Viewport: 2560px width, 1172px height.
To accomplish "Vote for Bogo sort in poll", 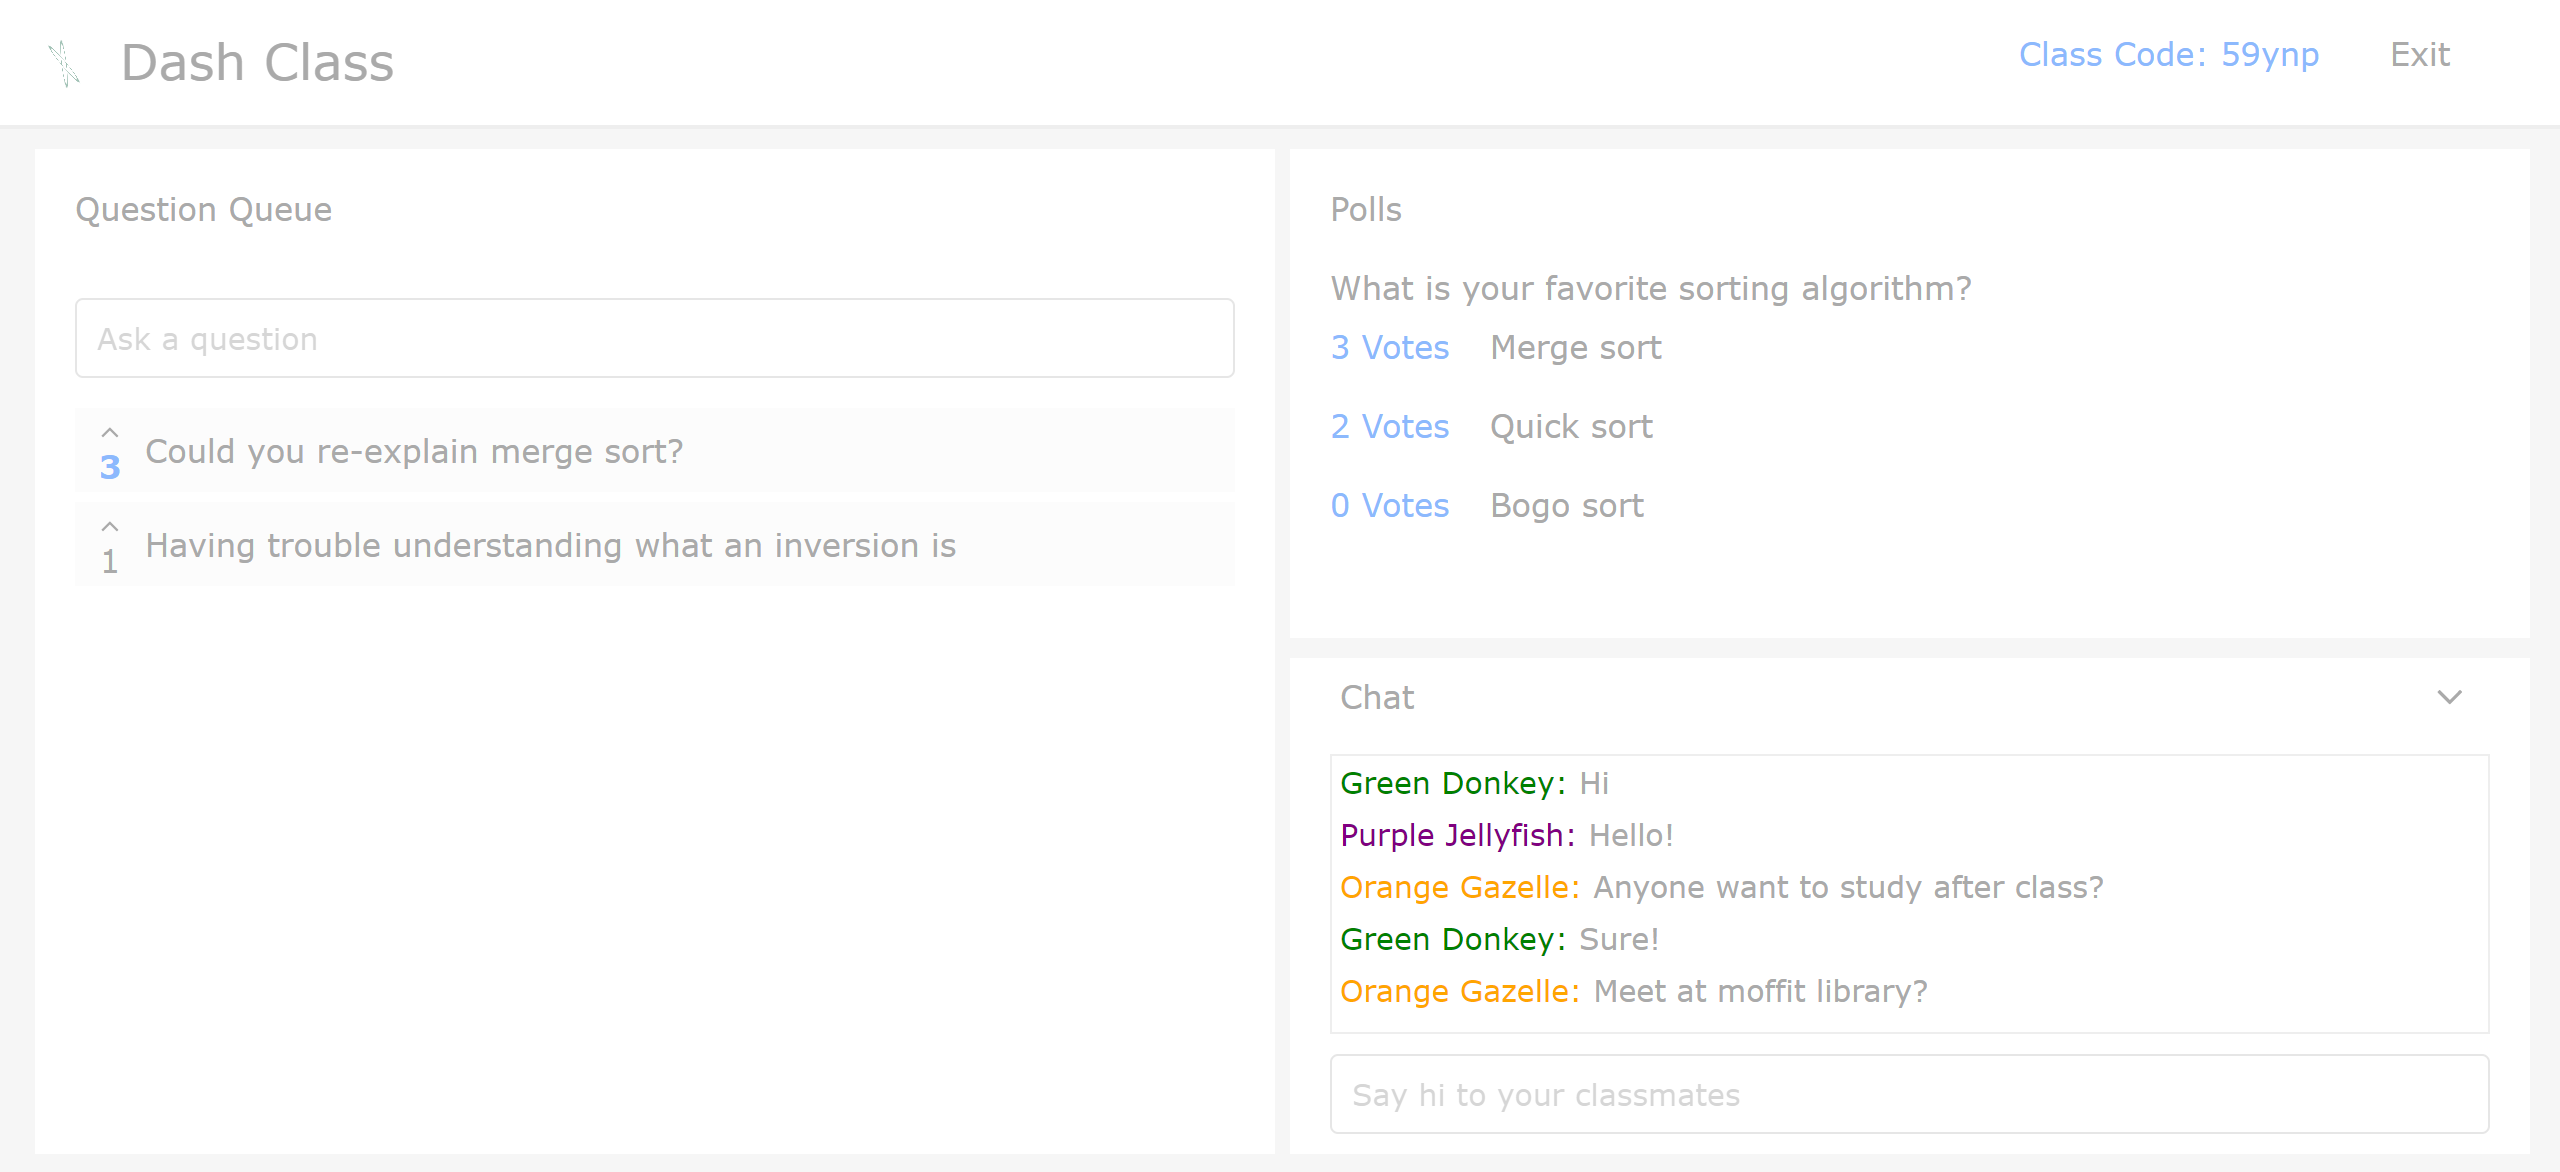I will (x=1389, y=506).
